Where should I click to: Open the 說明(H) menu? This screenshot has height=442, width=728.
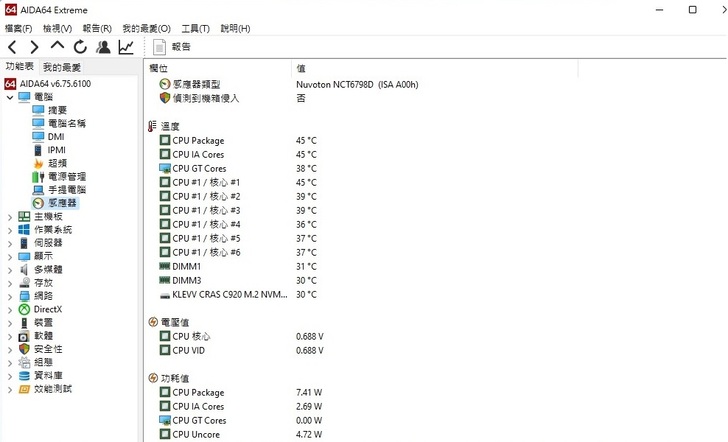(x=235, y=28)
